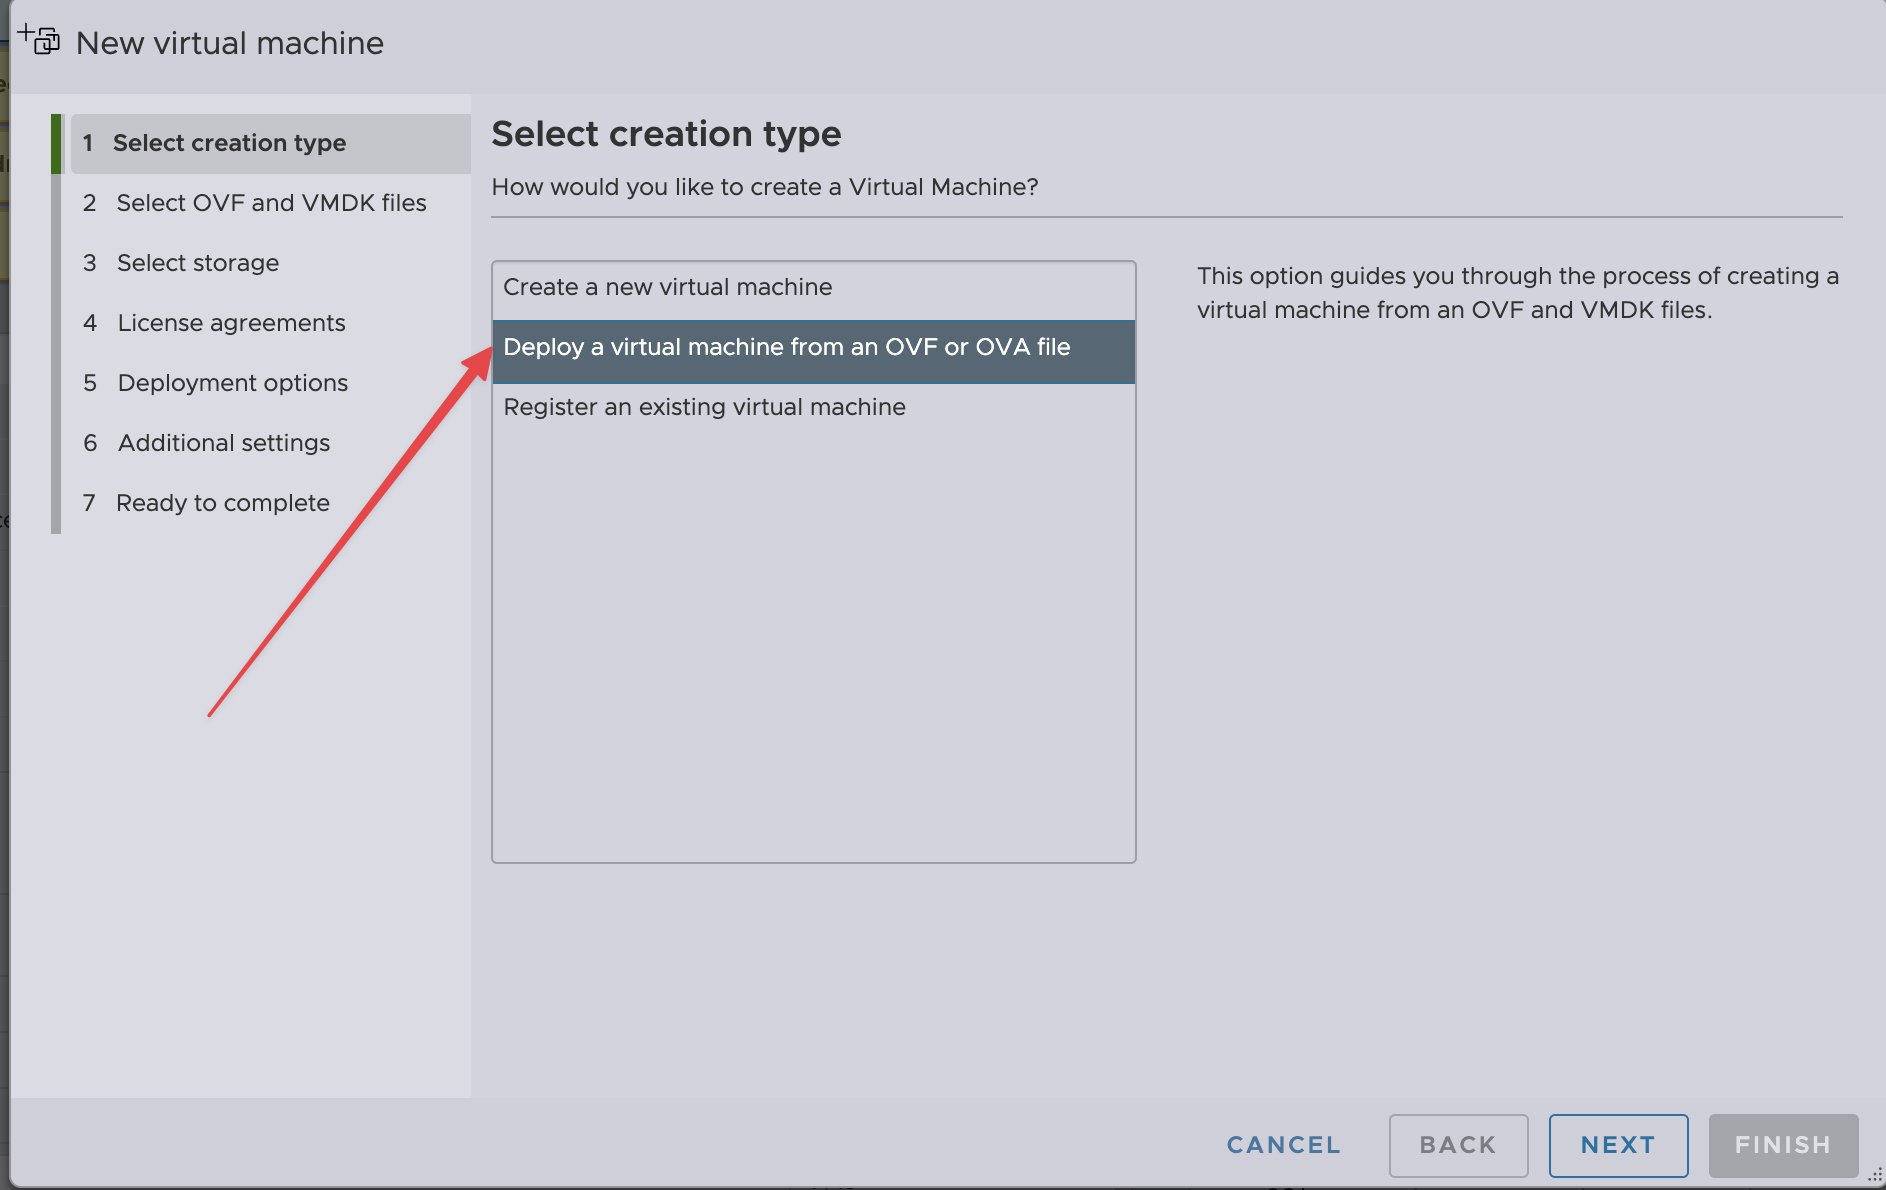Click the large Select creation type heading
1886x1190 pixels.
[666, 134]
